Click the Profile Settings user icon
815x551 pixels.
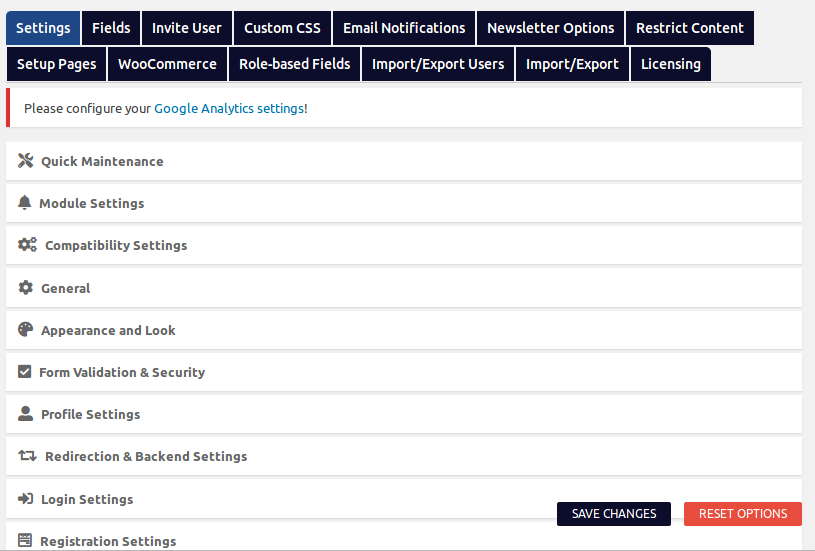coord(26,414)
